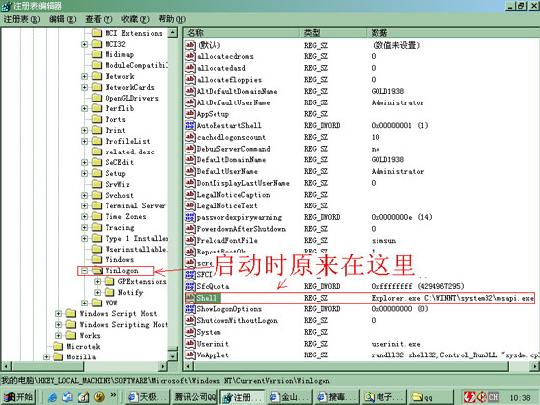This screenshot has width=540, height=405.
Task: Open the 注册表 menu
Action: (22, 19)
